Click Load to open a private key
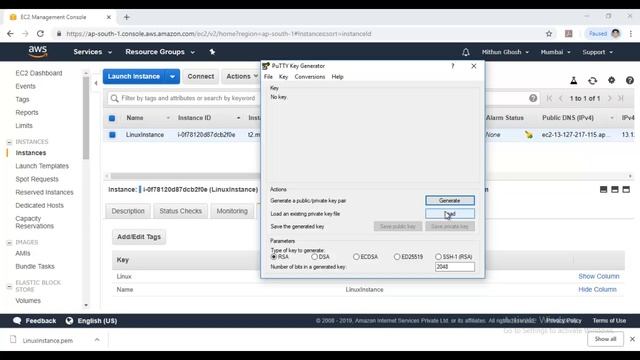640x360 pixels. tap(450, 213)
